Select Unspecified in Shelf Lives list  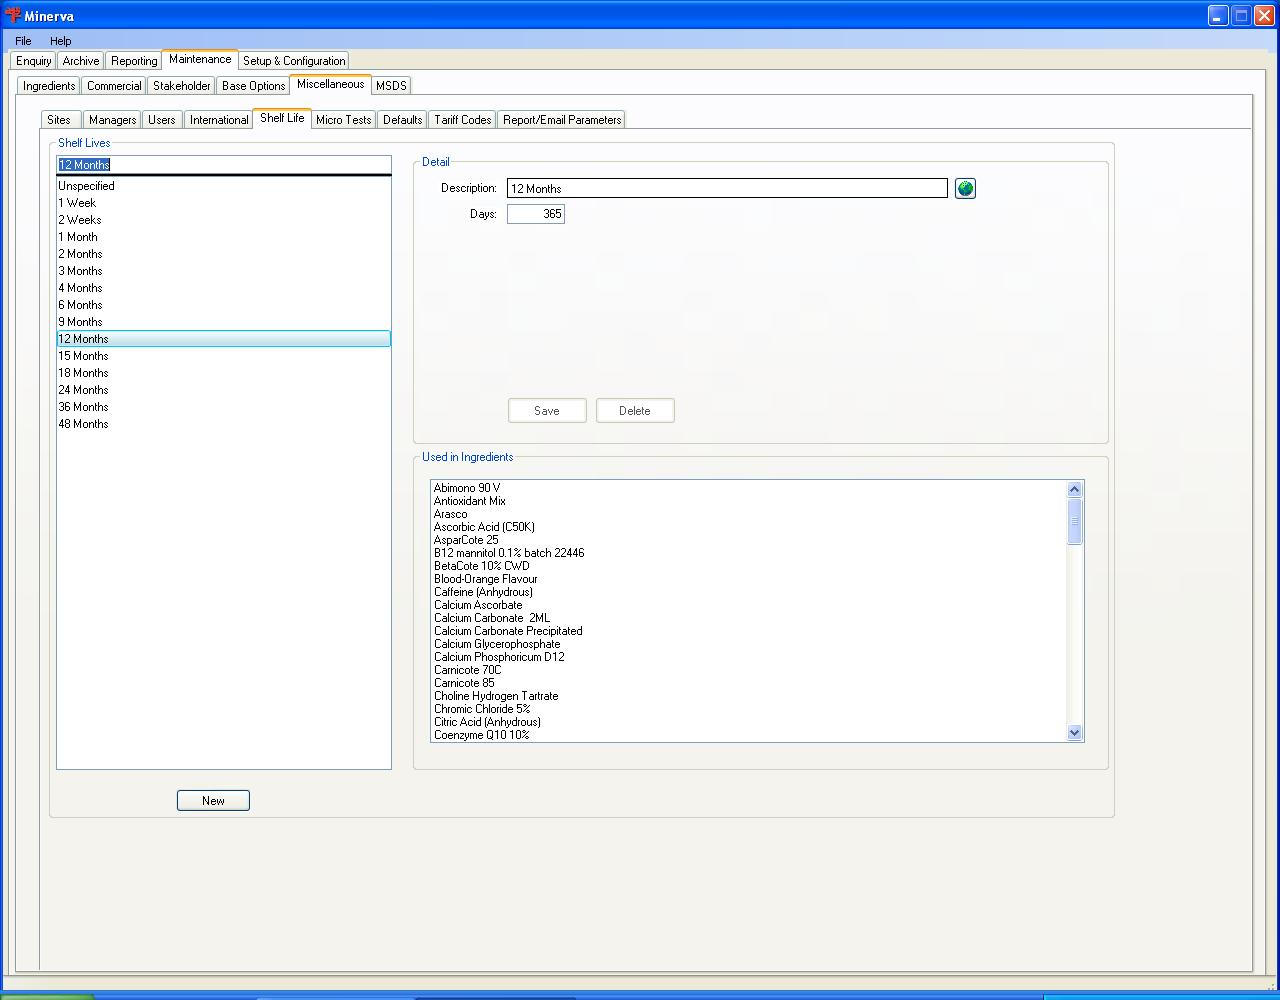(224, 186)
